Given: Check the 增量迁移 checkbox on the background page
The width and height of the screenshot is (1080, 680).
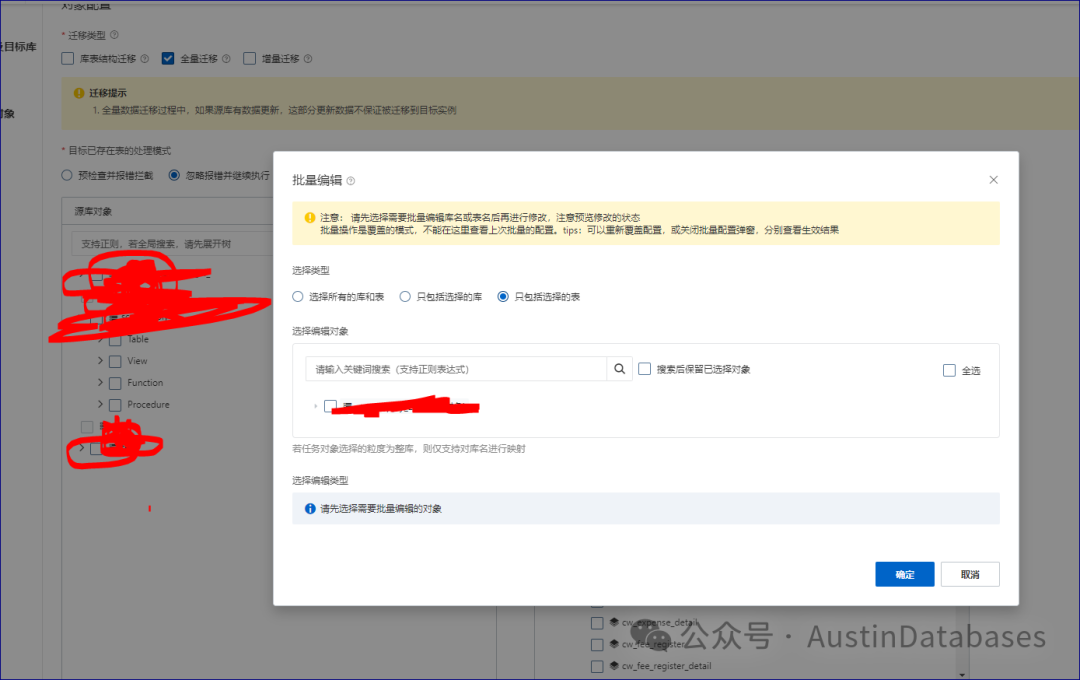Looking at the screenshot, I should [x=249, y=59].
